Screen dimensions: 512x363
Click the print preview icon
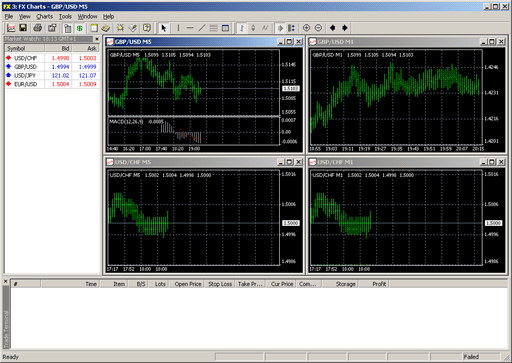[x=52, y=28]
